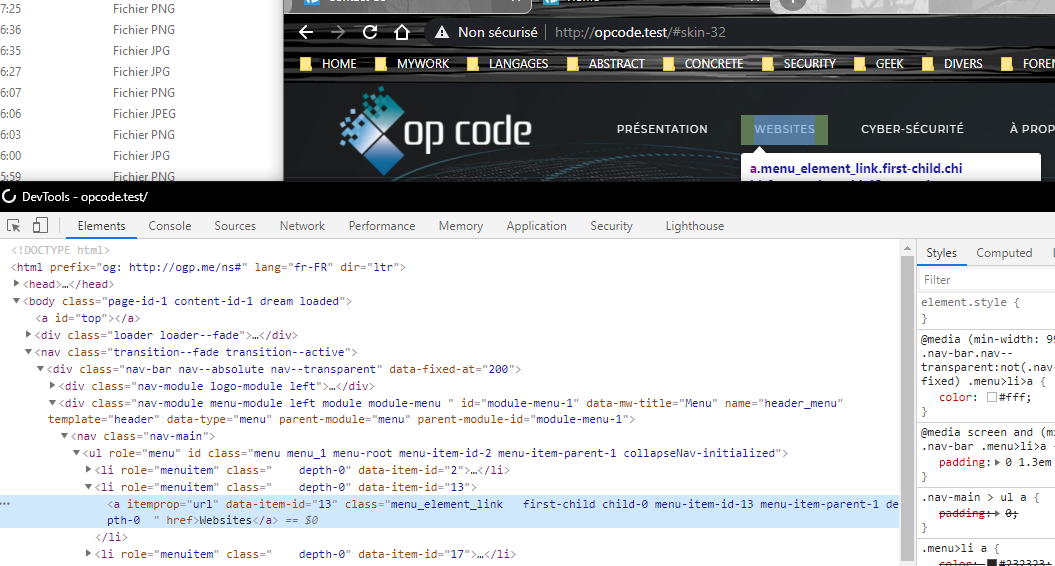This screenshot has width=1055, height=566.
Task: Expand the head element node
Action: (17, 284)
